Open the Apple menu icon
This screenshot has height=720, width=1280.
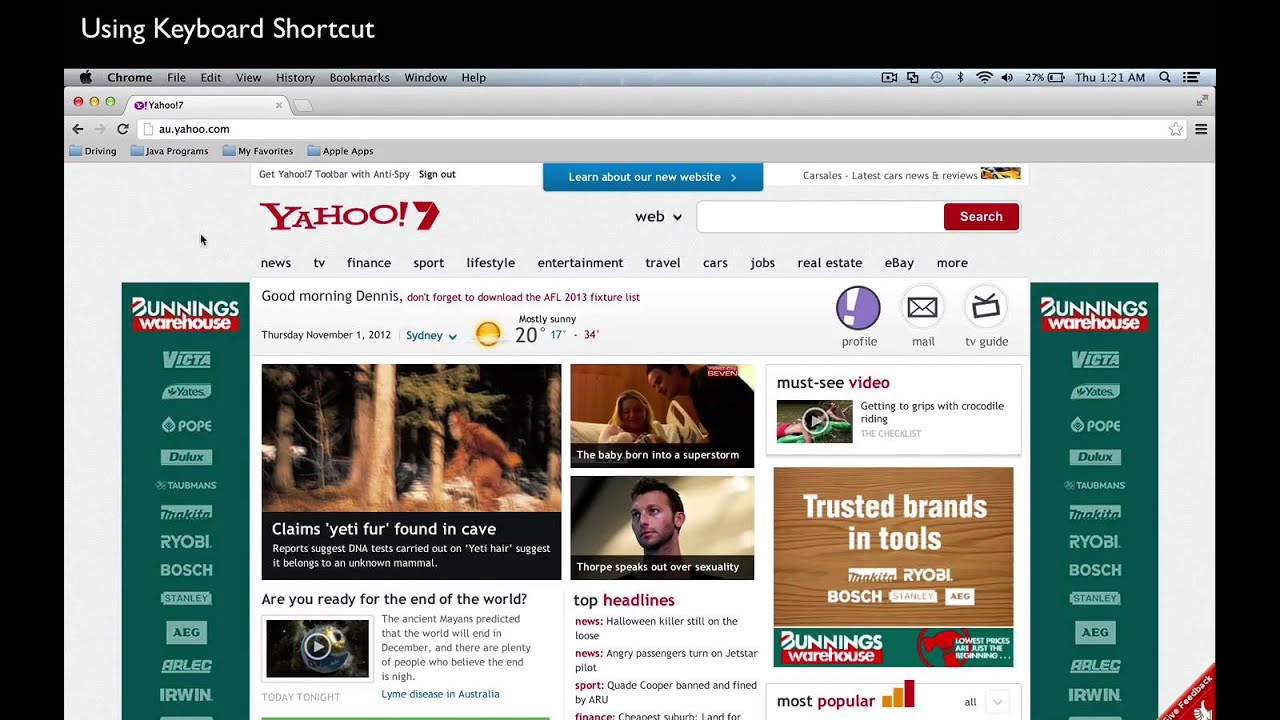[86, 77]
